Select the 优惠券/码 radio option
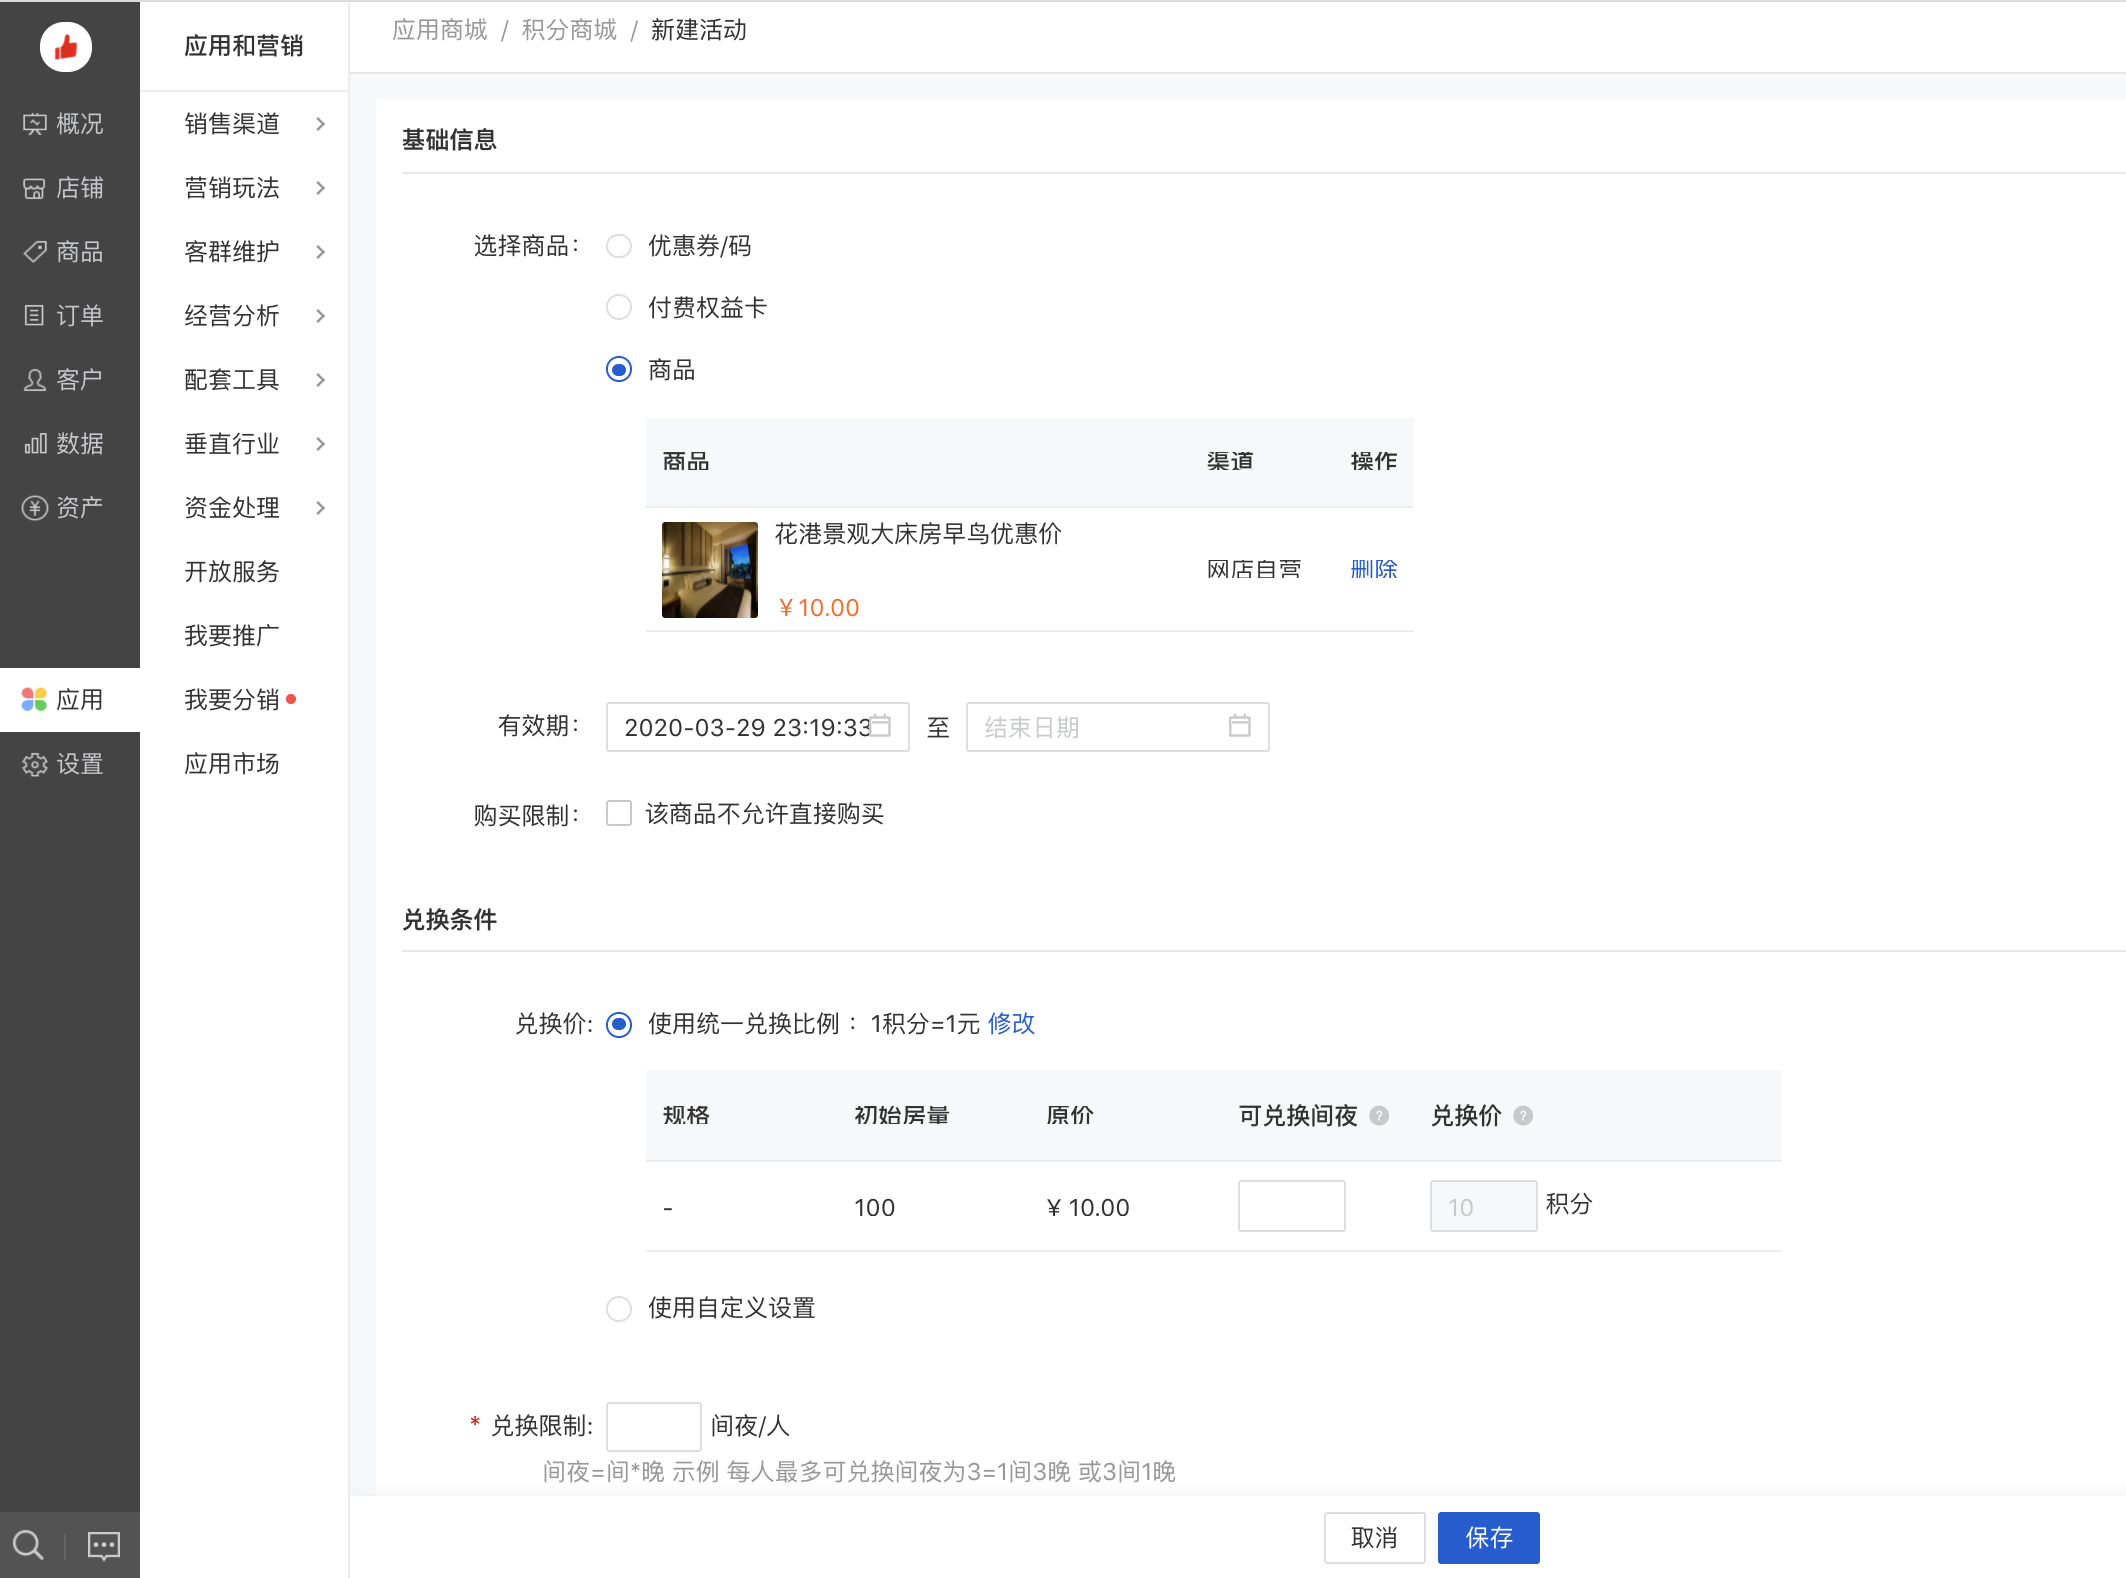The height and width of the screenshot is (1578, 2126). coord(619,246)
